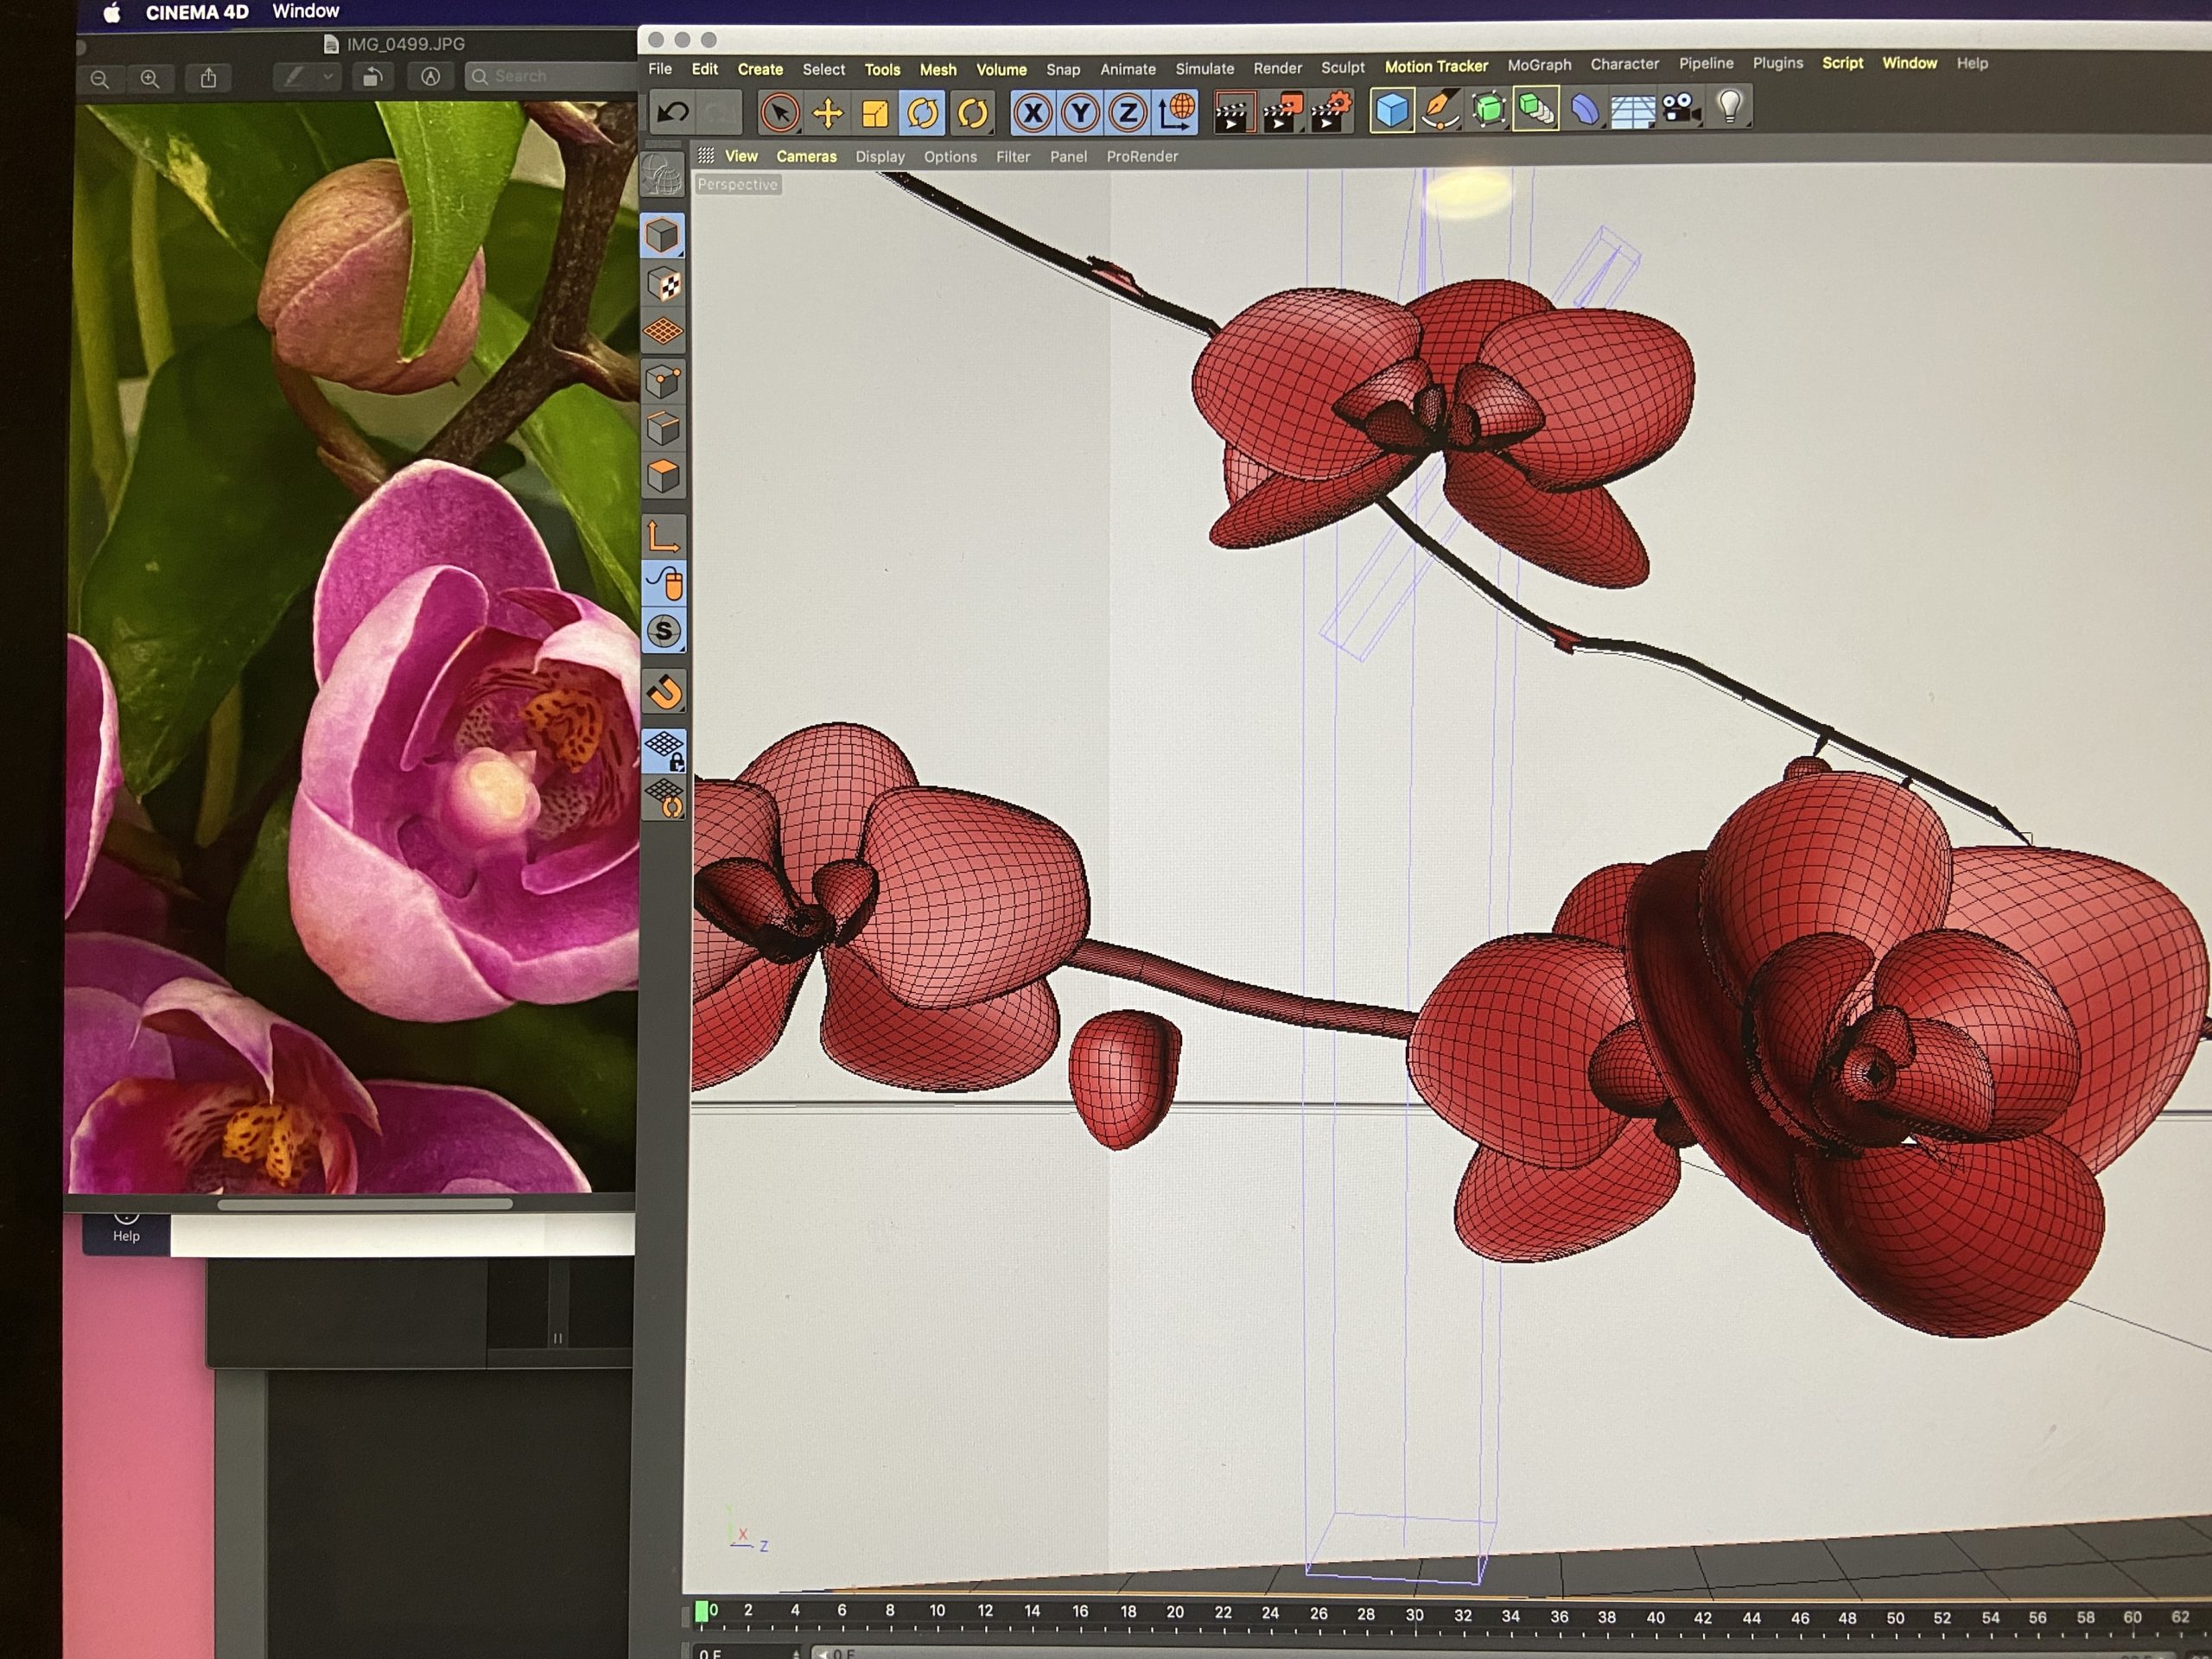This screenshot has height=1659, width=2212.
Task: Switch to Edges mode
Action: (662, 429)
